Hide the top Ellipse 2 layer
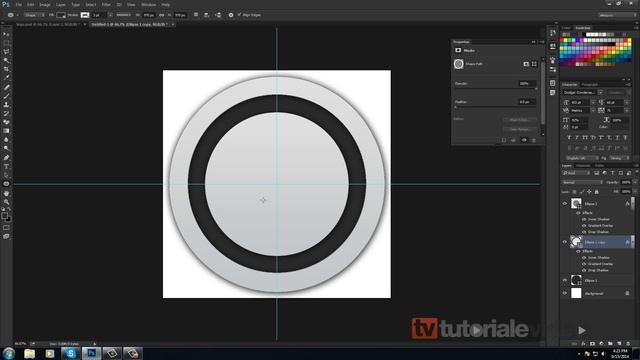The height and width of the screenshot is (360, 640). point(565,203)
